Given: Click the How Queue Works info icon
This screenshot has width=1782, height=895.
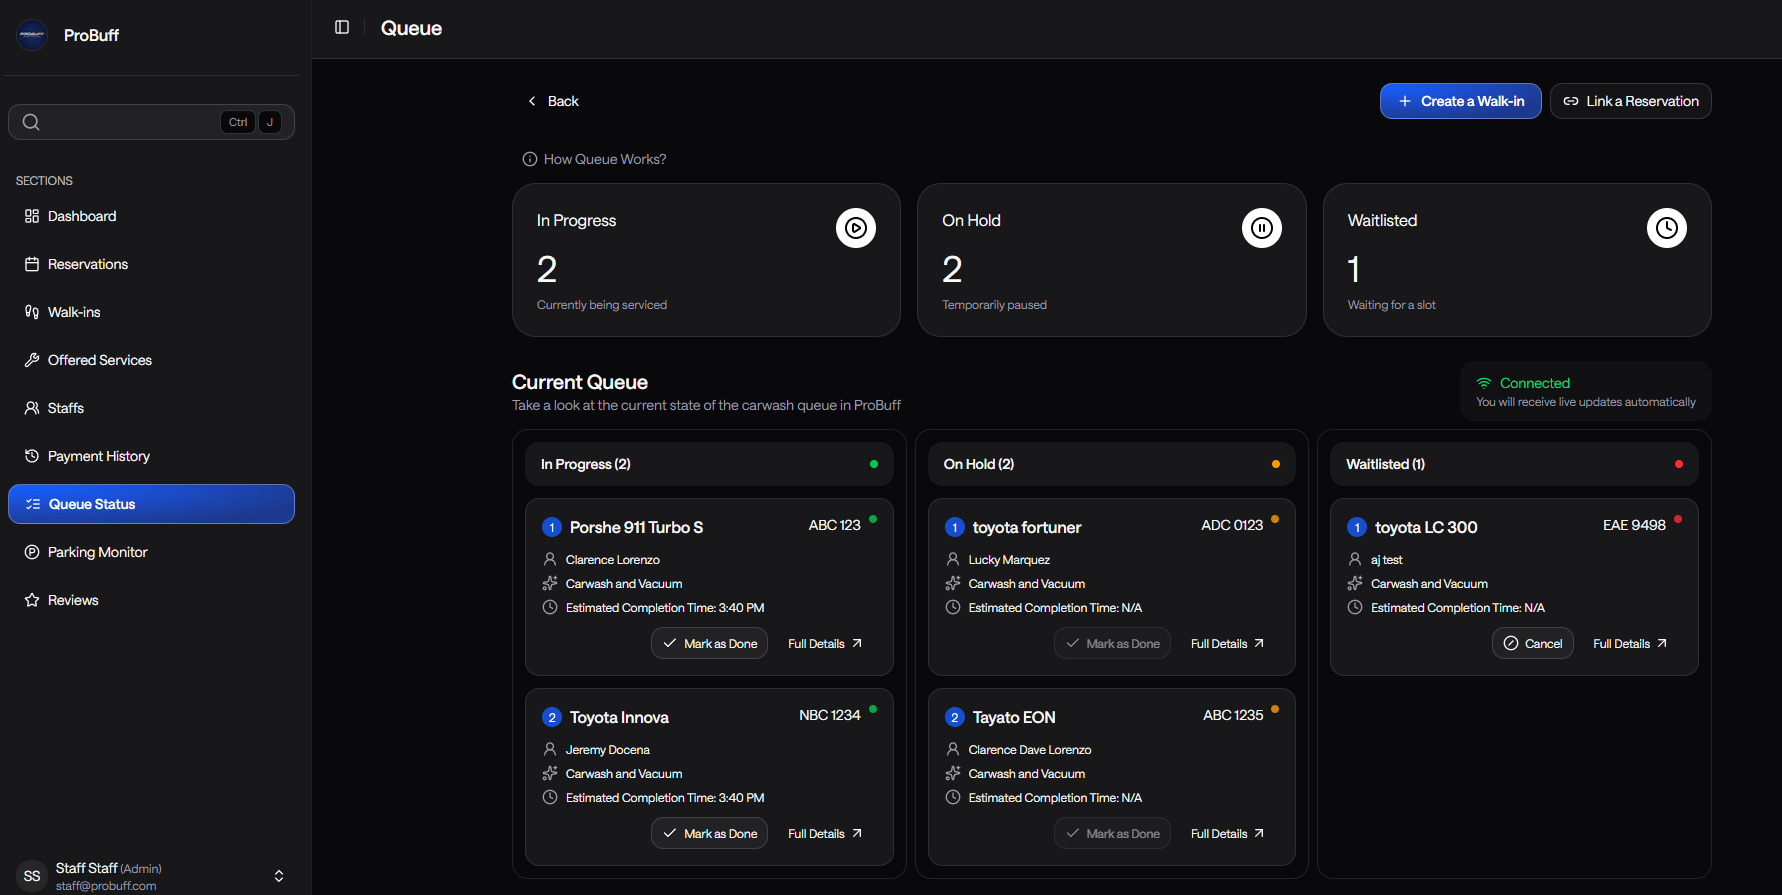Looking at the screenshot, I should [x=530, y=159].
